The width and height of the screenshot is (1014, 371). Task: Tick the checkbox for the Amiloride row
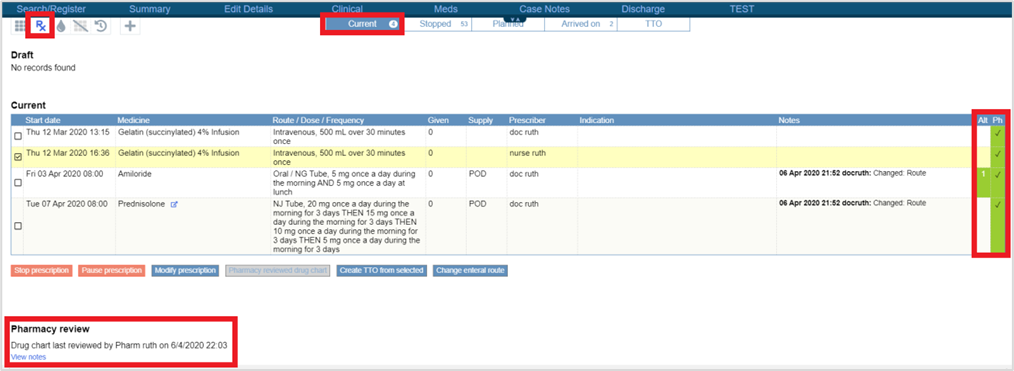pos(17,183)
